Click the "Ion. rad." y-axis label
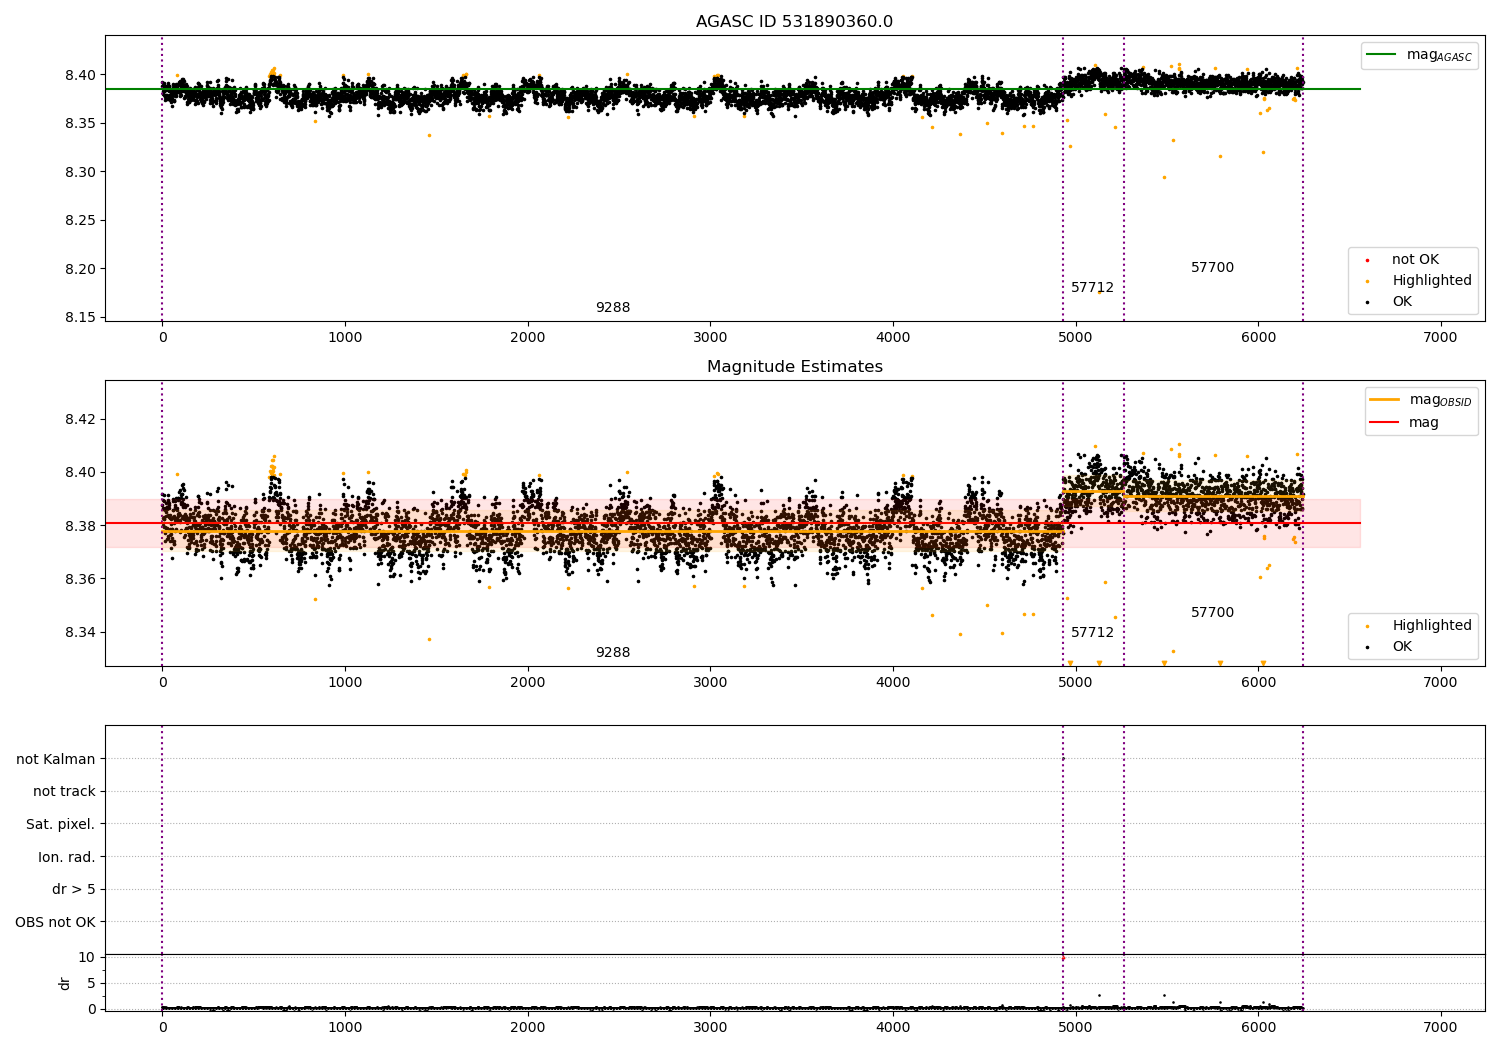Screen dimensions: 1500x1050 pyautogui.click(x=67, y=857)
